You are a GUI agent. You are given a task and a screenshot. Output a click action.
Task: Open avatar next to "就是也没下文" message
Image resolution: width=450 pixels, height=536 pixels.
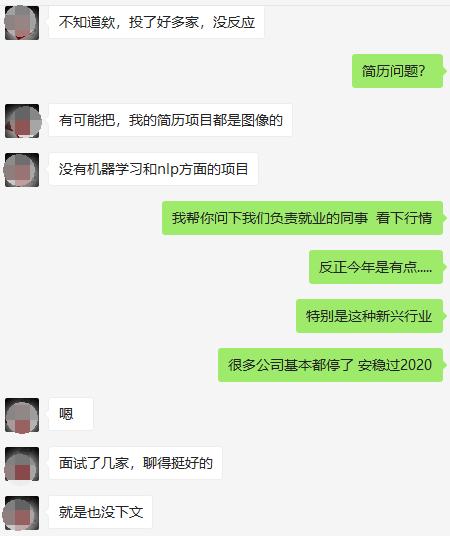(x=22, y=513)
